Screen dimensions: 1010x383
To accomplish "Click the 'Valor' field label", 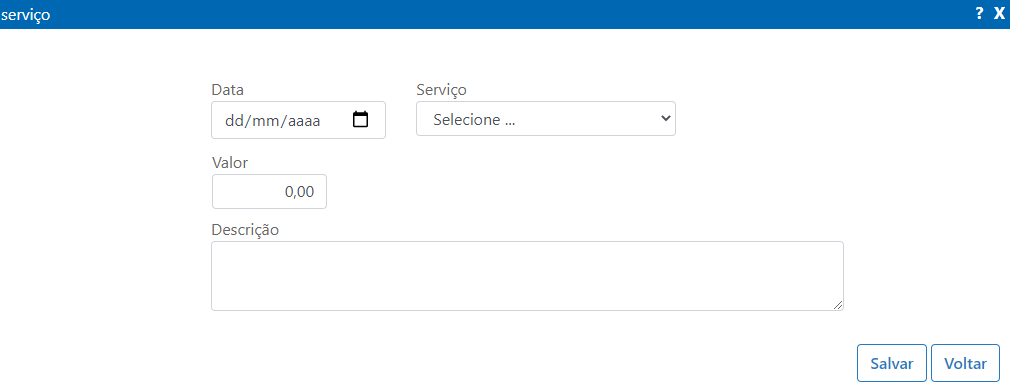I will coord(230,163).
